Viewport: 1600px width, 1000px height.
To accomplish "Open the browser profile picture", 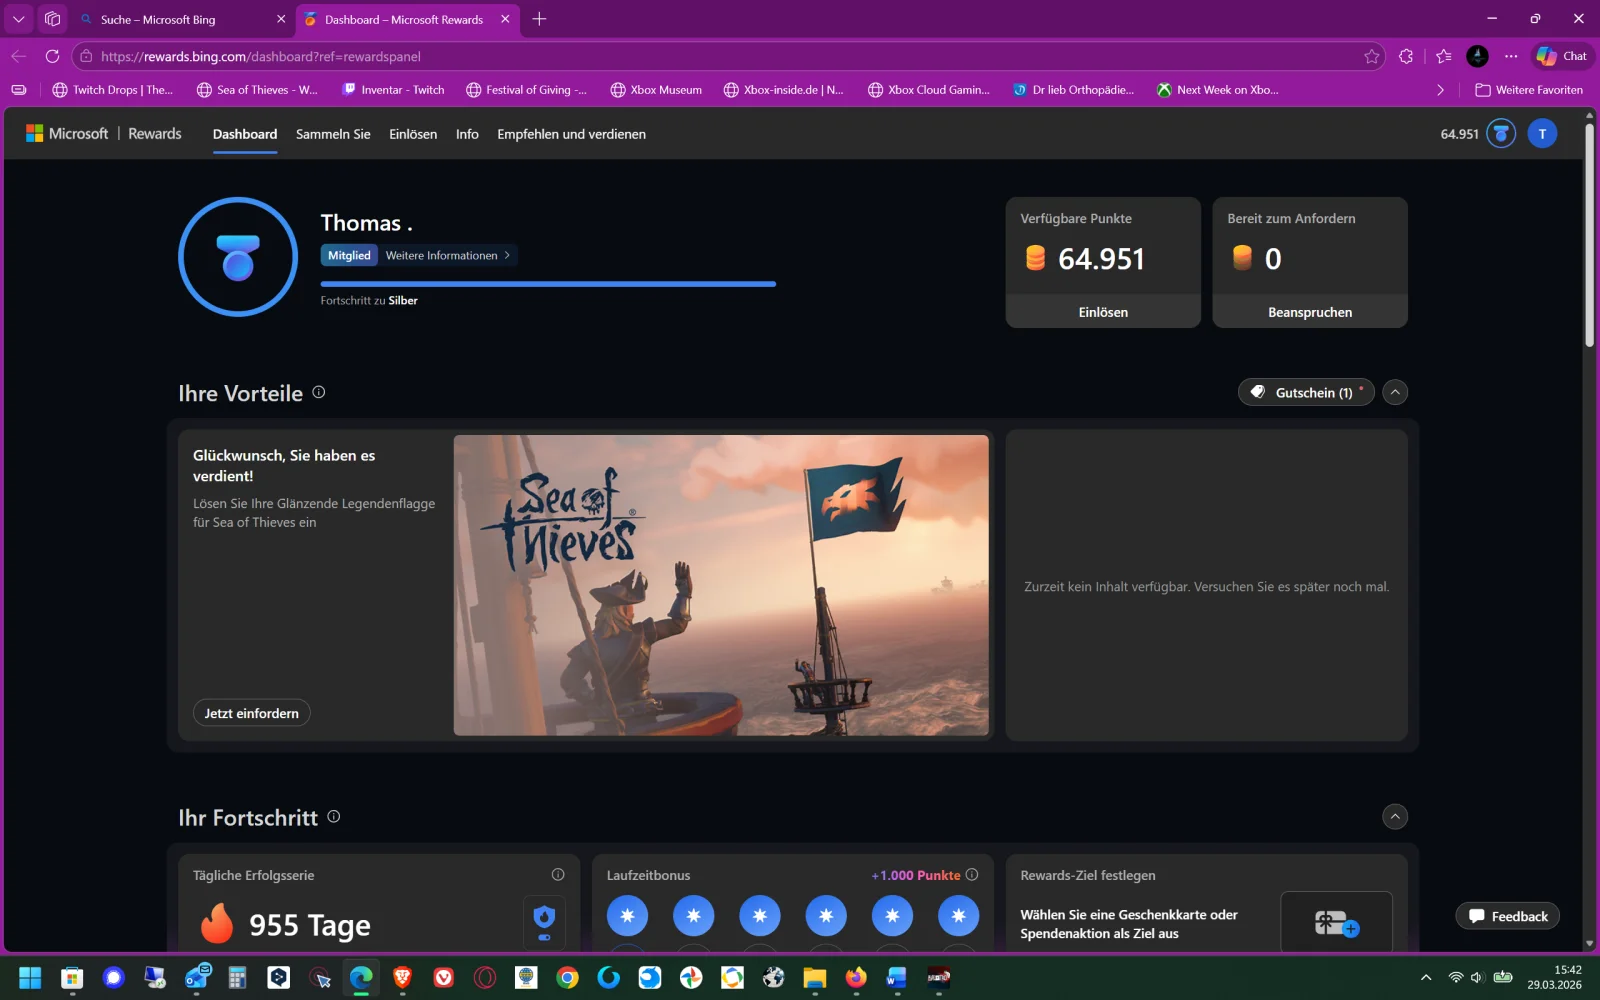I will pyautogui.click(x=1477, y=56).
